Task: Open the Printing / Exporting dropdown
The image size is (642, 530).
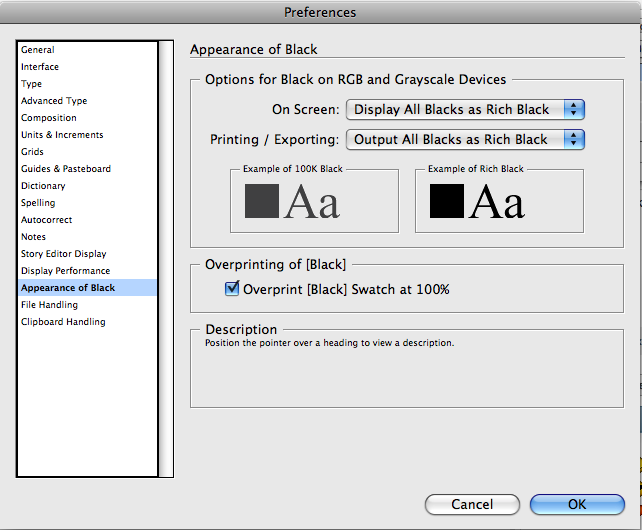Action: click(465, 139)
